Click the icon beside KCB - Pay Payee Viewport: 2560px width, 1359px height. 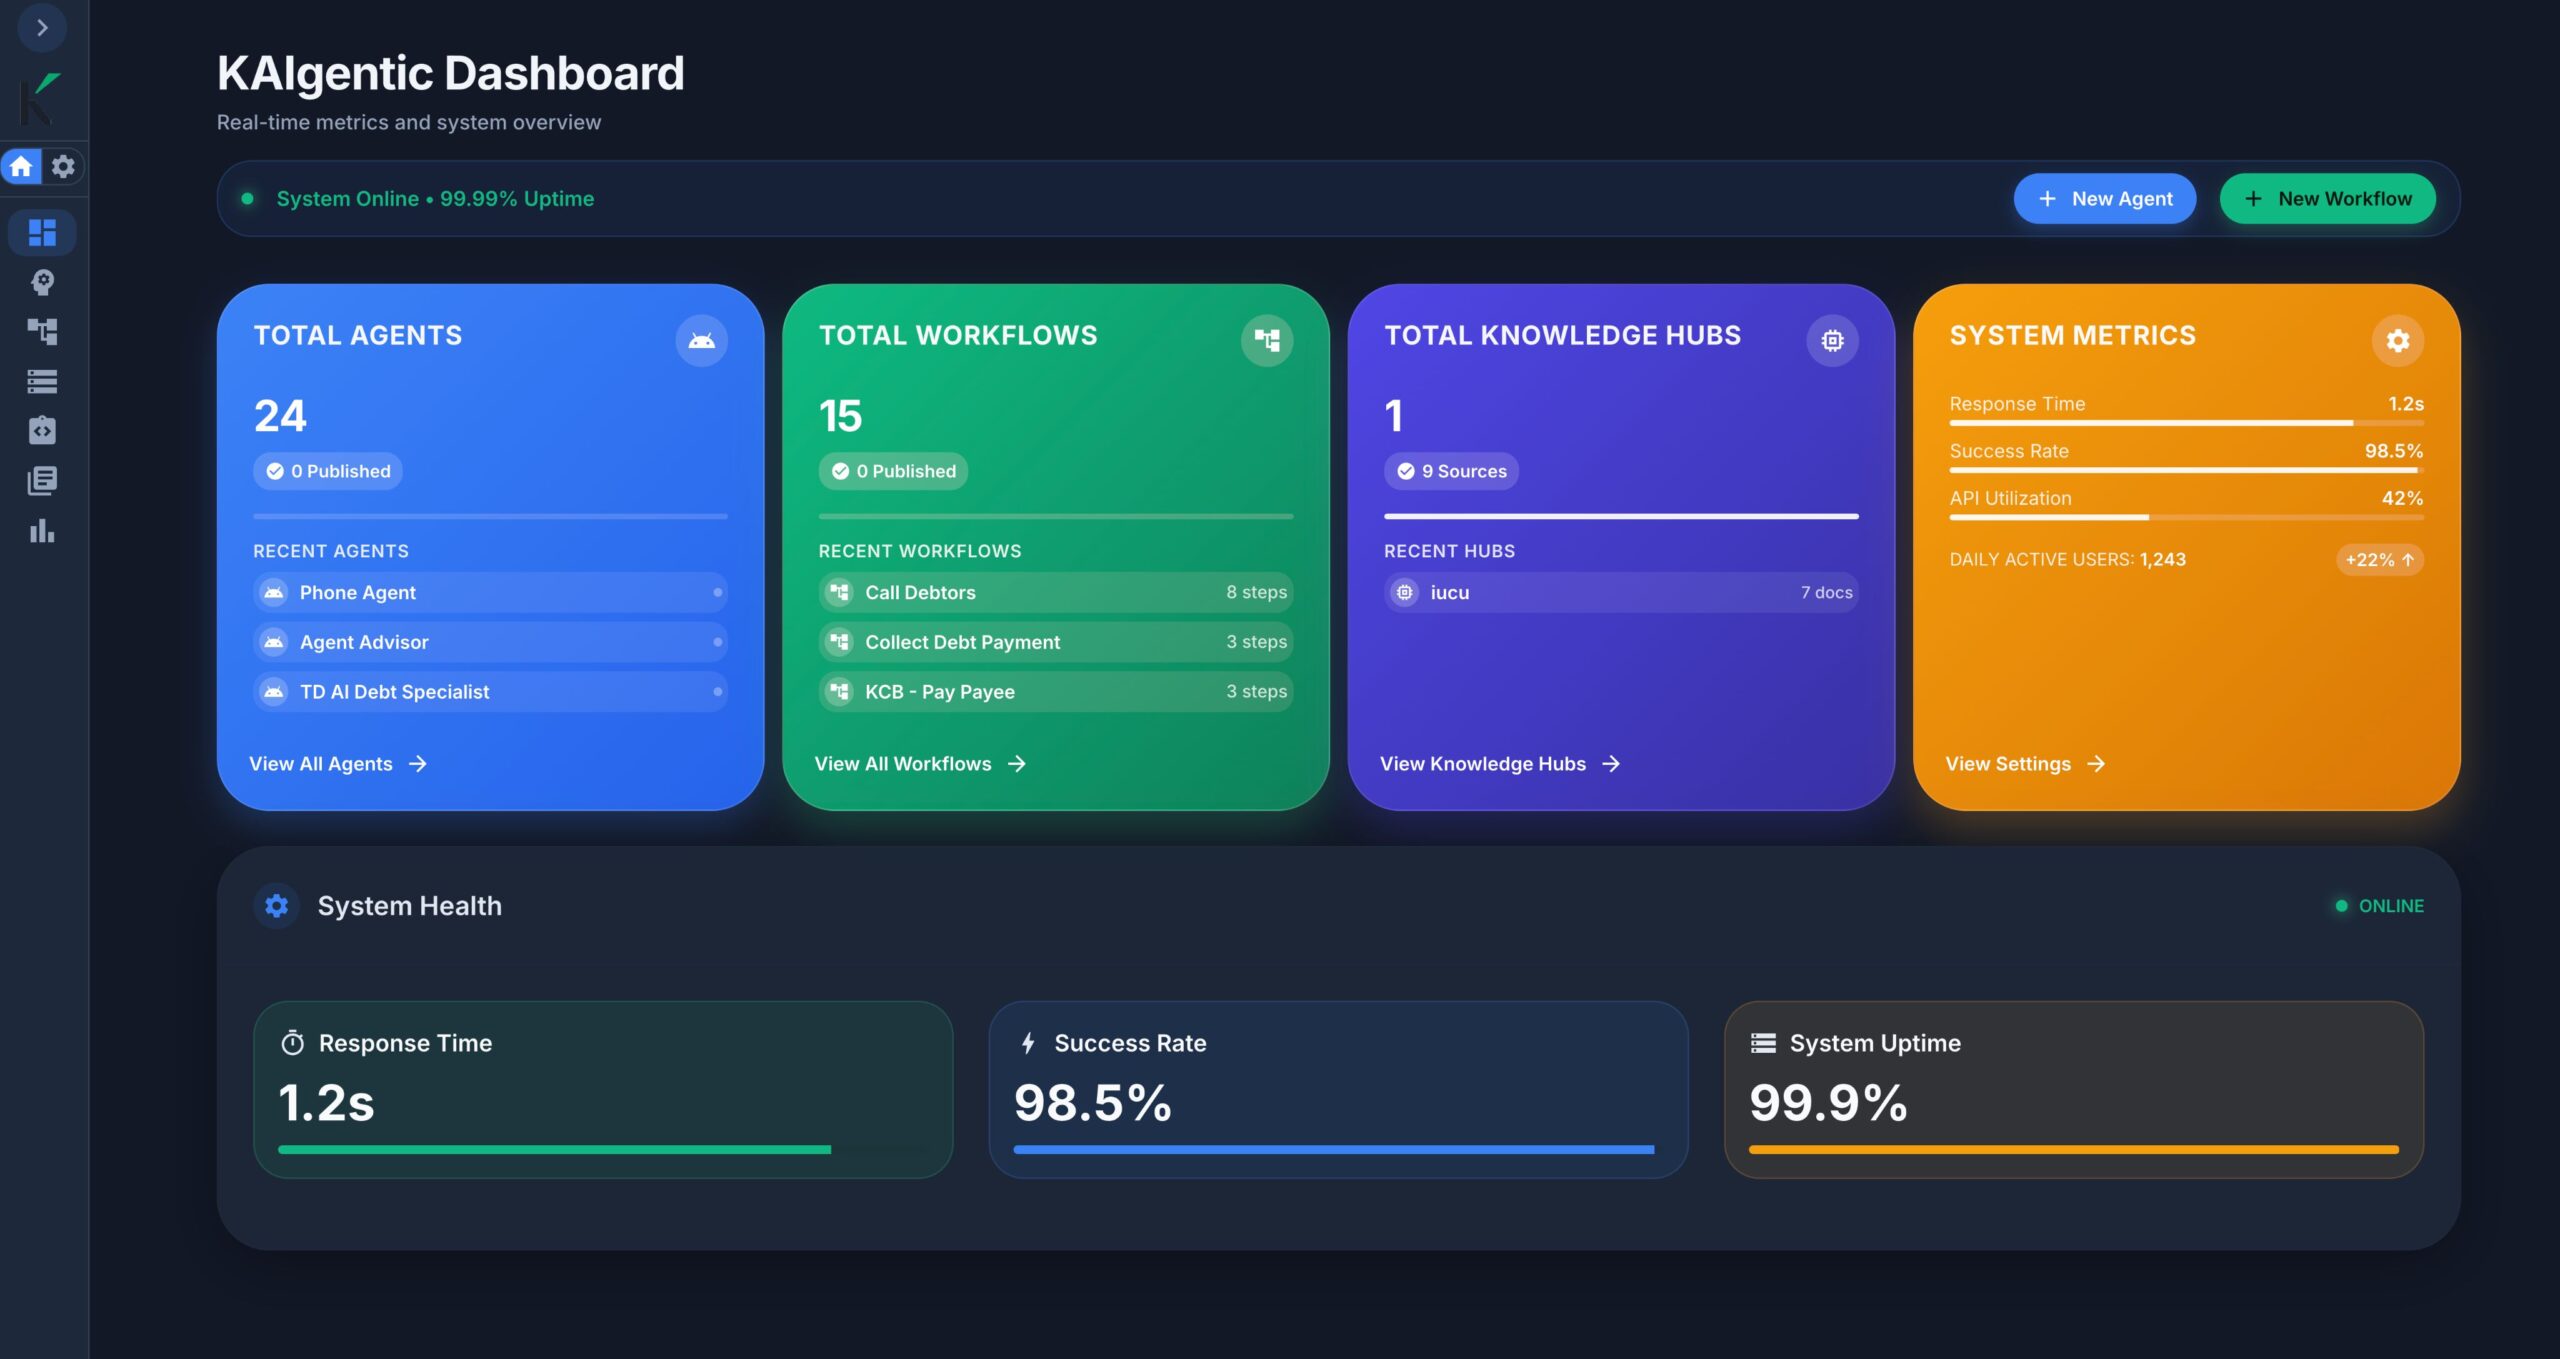(x=840, y=692)
